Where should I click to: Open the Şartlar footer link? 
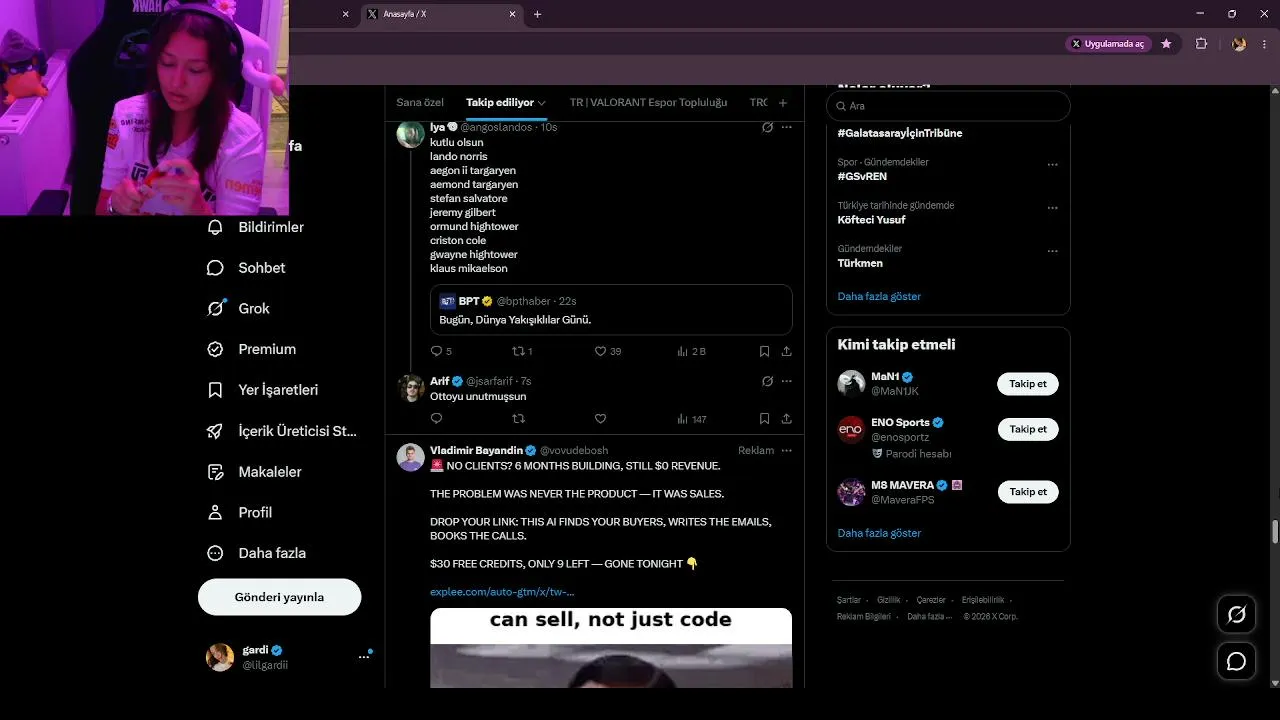(x=849, y=600)
